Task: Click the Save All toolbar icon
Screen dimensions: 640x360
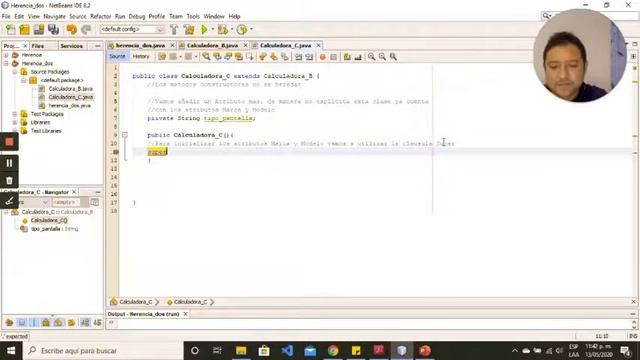Action: [53, 29]
